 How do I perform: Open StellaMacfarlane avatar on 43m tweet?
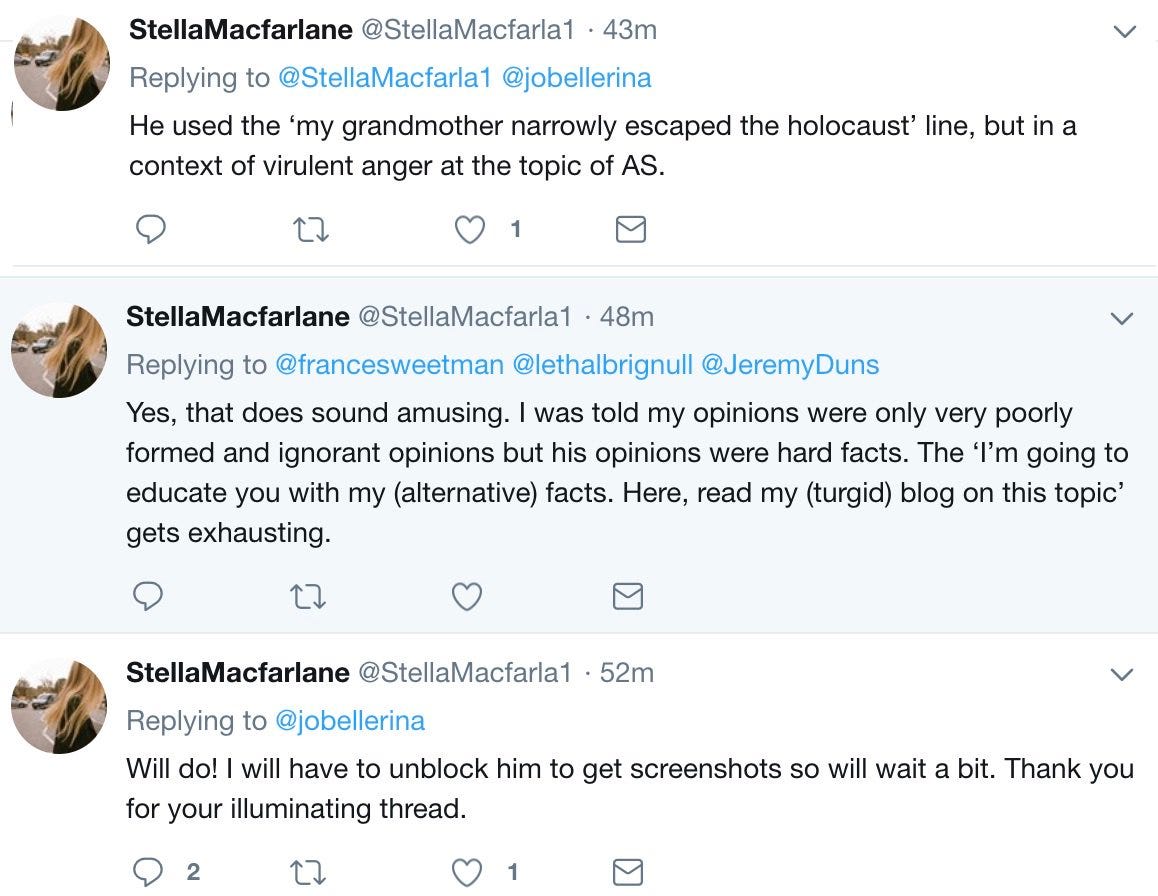61,63
